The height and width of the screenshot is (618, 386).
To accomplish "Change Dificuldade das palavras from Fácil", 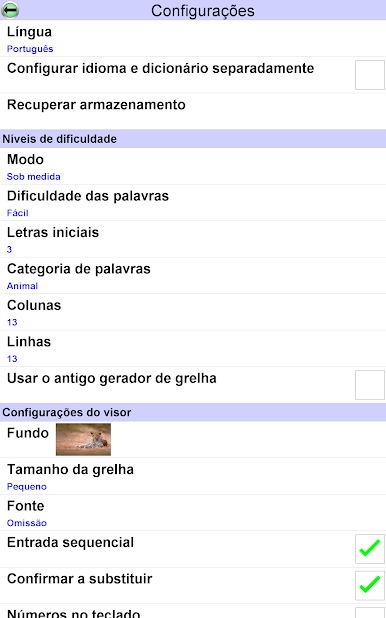I will (193, 203).
